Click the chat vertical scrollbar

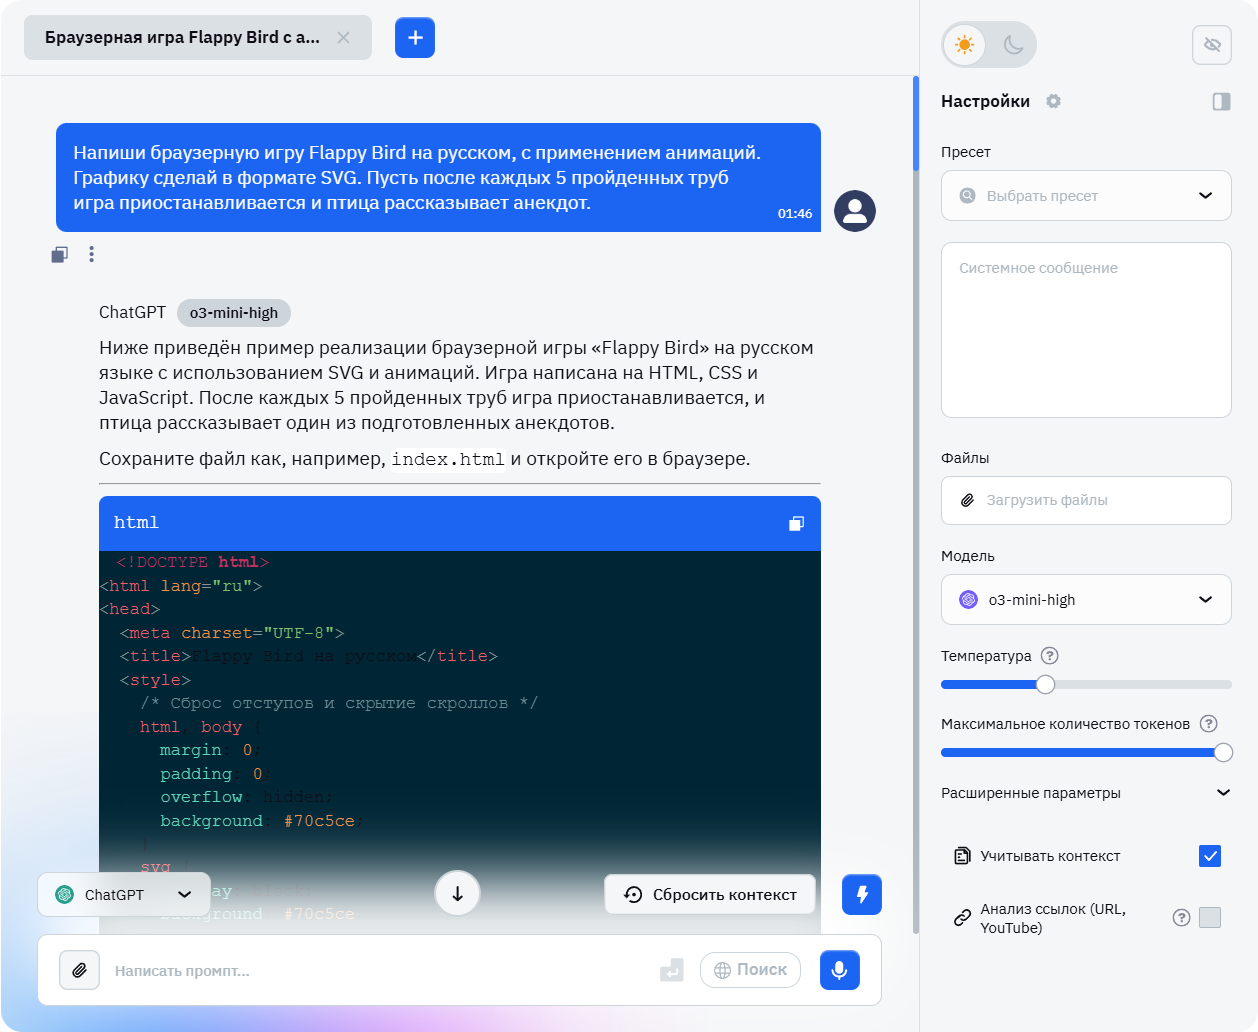(x=916, y=123)
